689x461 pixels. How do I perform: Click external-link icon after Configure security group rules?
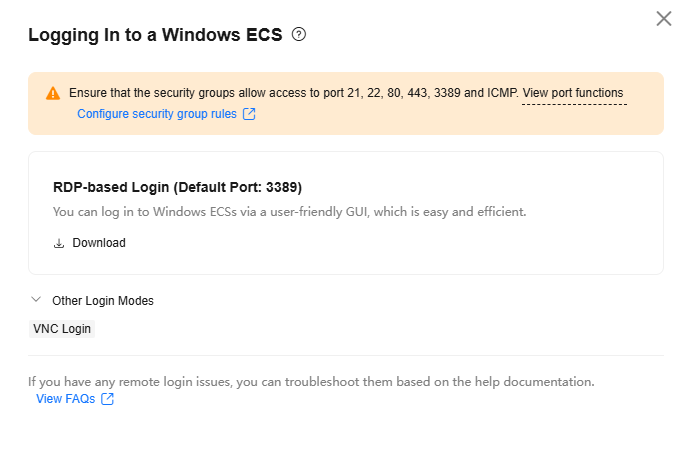(x=249, y=114)
